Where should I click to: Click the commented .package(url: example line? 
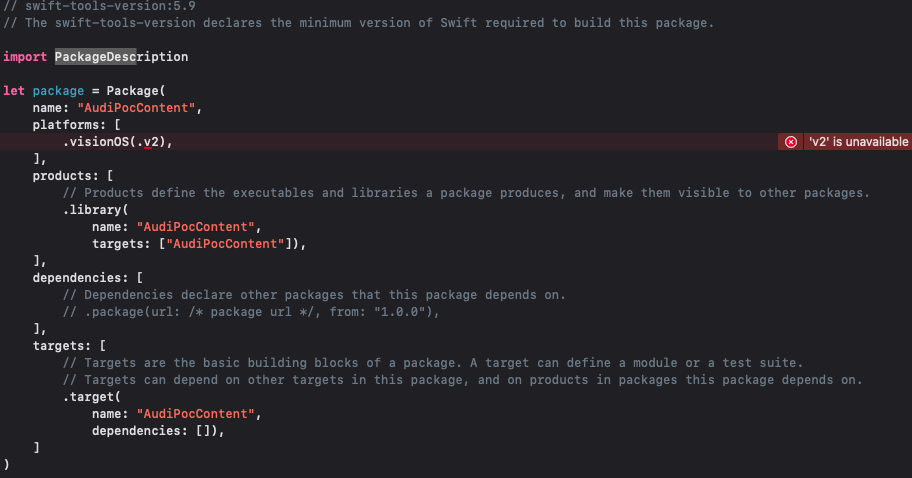click(x=251, y=312)
